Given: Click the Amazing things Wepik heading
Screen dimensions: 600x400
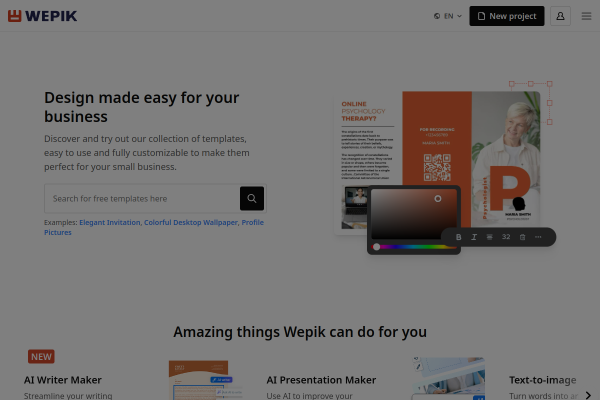Looking at the screenshot, I should coord(300,332).
